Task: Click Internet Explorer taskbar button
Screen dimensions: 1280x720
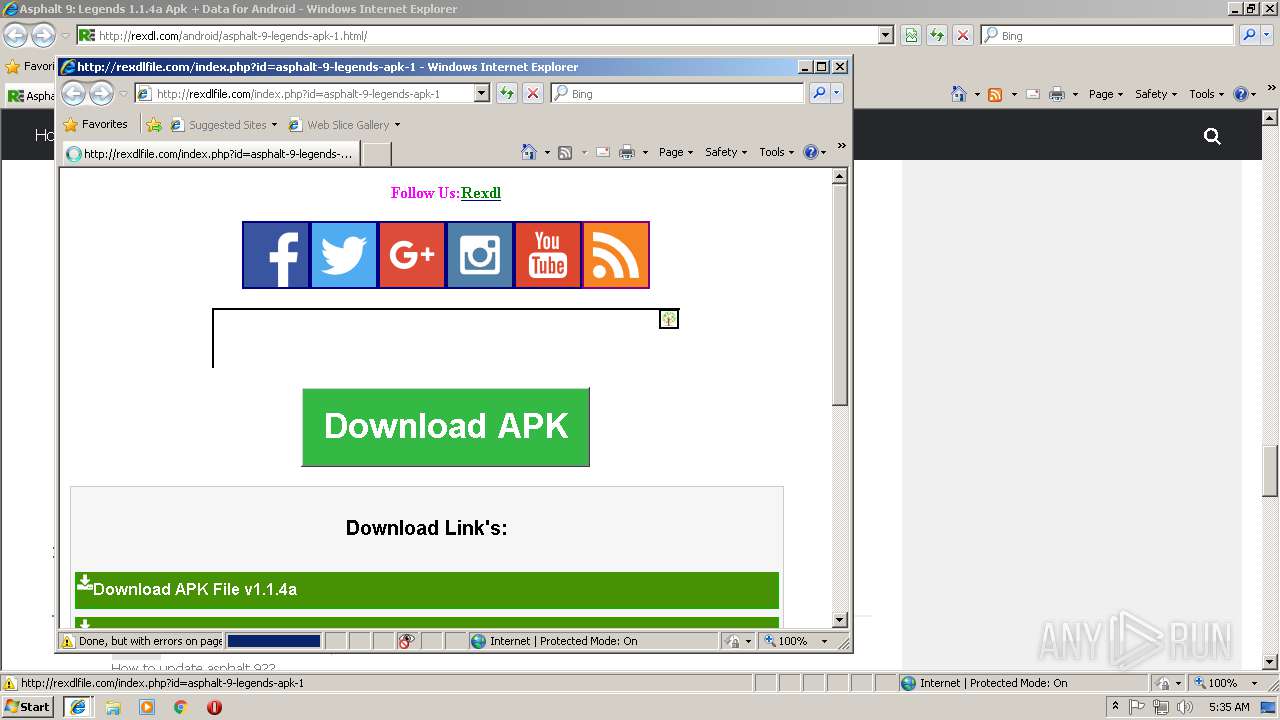Action: pos(78,707)
